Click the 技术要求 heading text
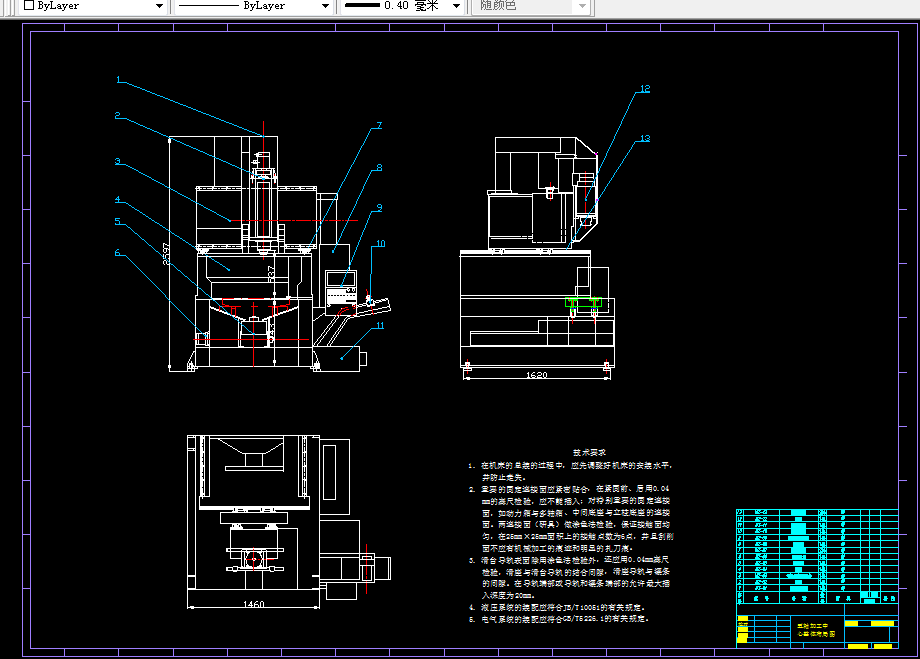 [x=589, y=452]
